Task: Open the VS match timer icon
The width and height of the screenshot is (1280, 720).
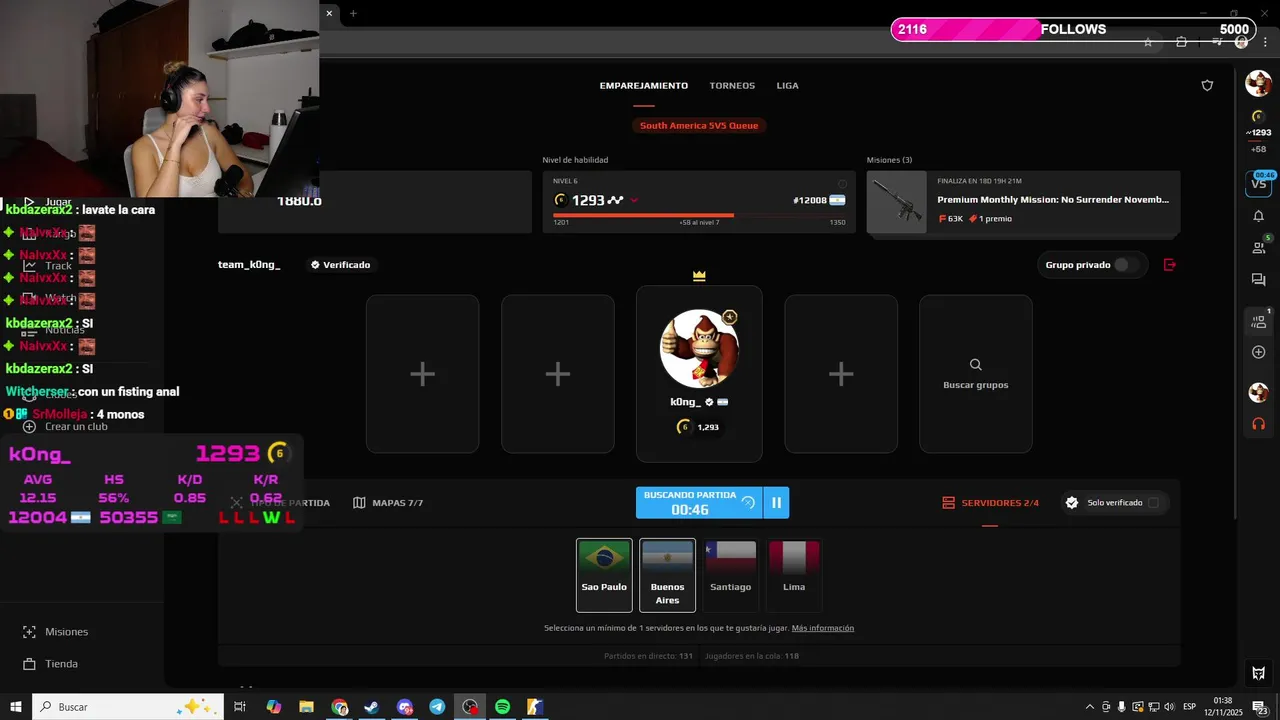Action: (1258, 183)
